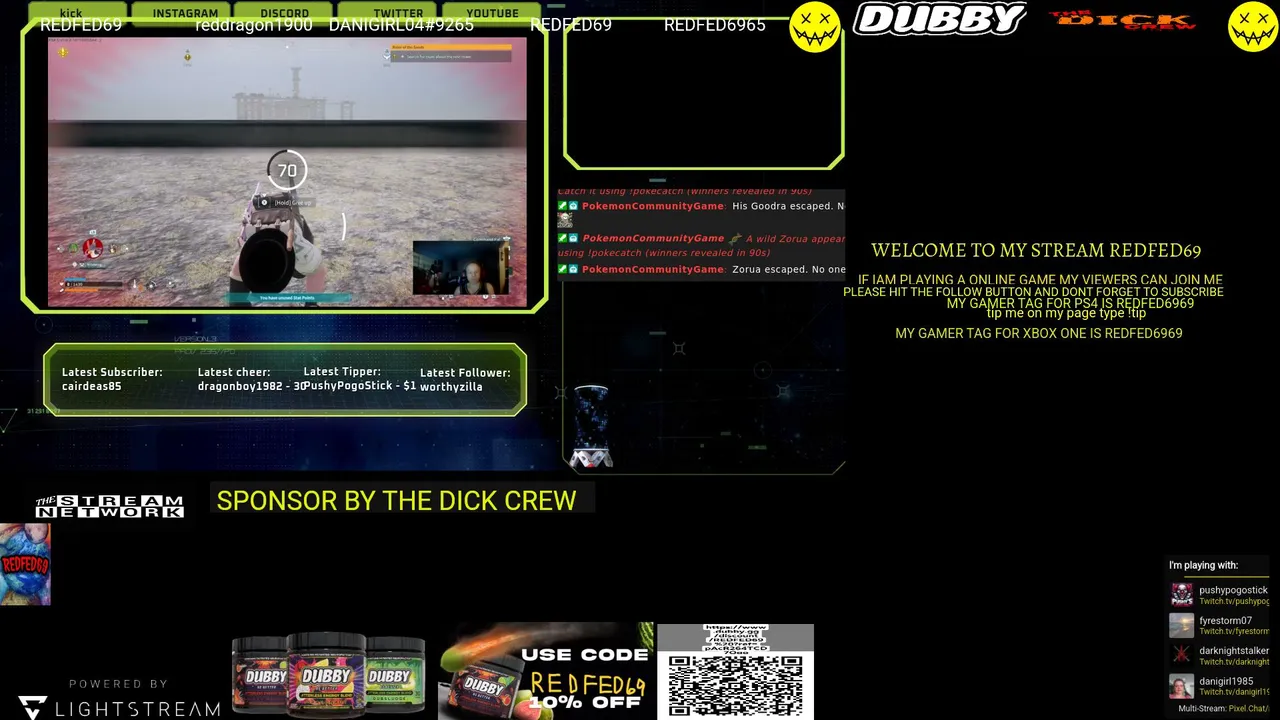The height and width of the screenshot is (720, 1280).
Task: Open the gameplay video feed
Action: coord(287,171)
